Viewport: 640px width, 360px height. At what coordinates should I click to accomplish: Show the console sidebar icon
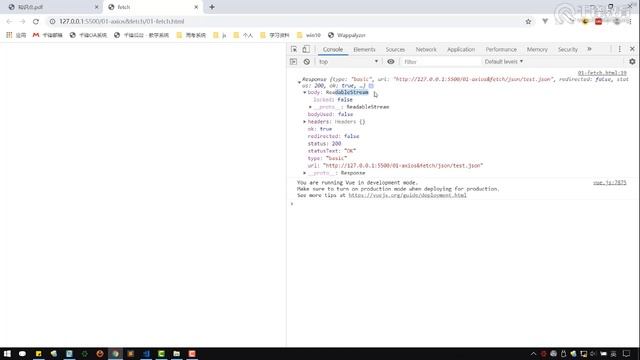click(x=293, y=62)
